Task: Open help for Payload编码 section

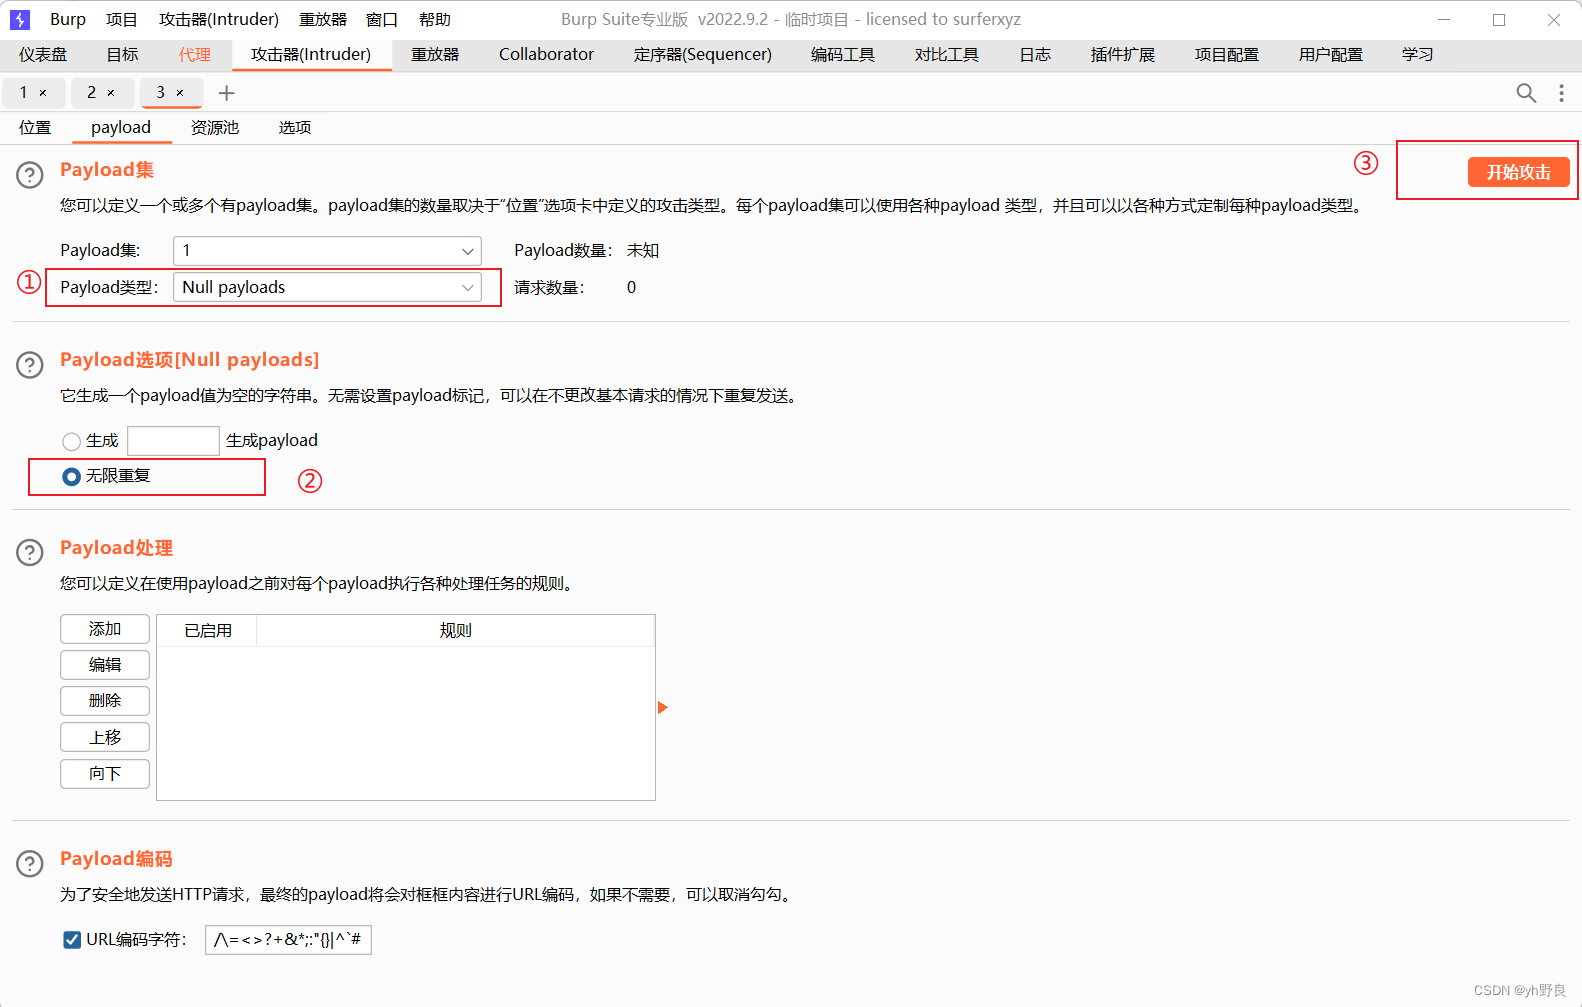Action: point(30,864)
